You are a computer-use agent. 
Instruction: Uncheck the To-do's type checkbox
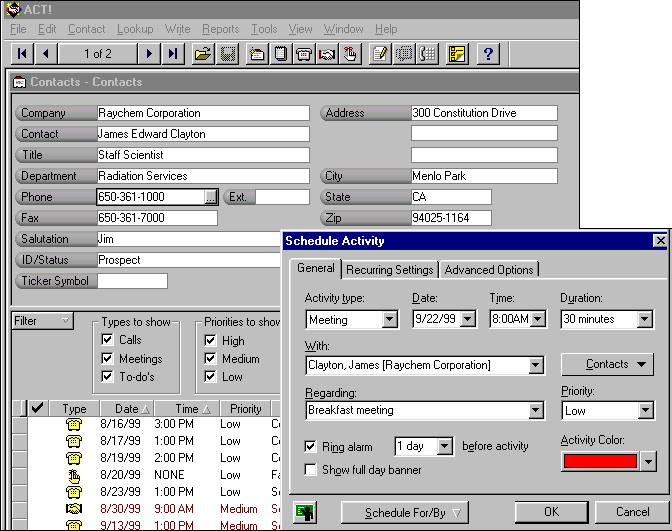tap(107, 377)
